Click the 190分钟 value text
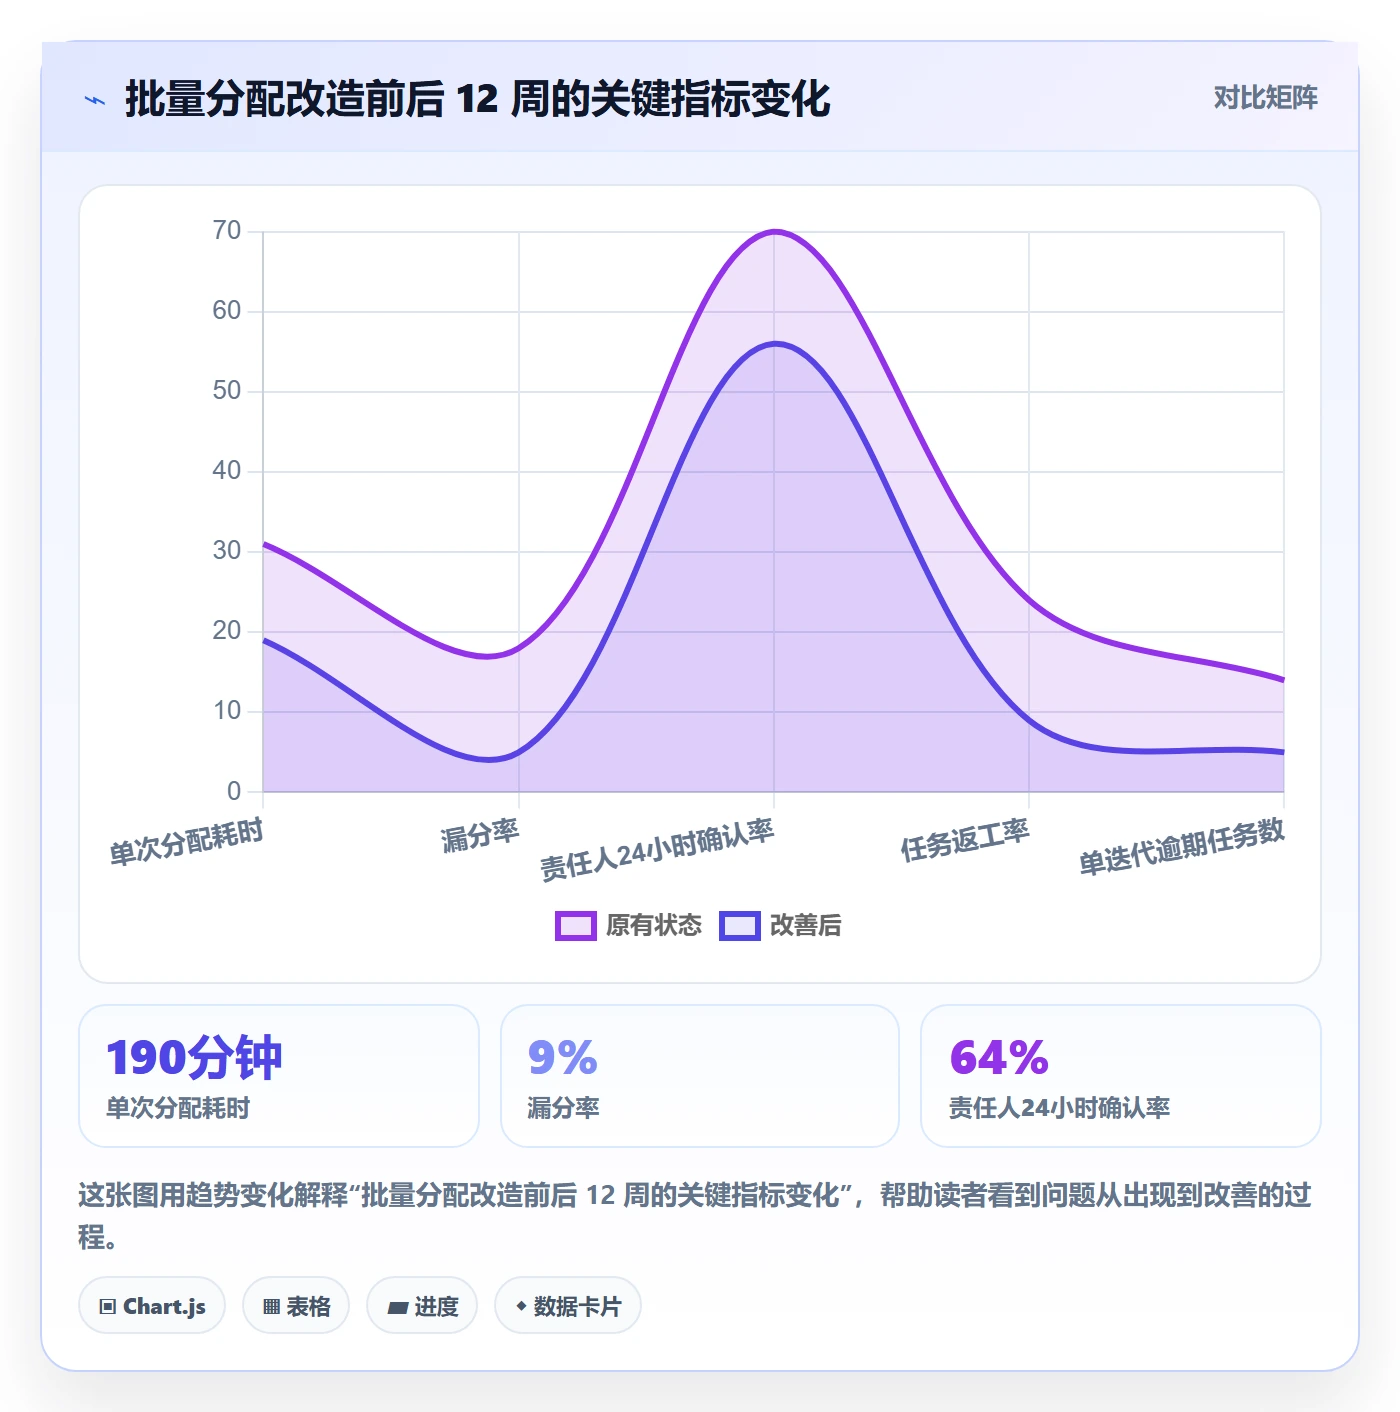Viewport: 1400px width, 1412px height. [194, 1057]
